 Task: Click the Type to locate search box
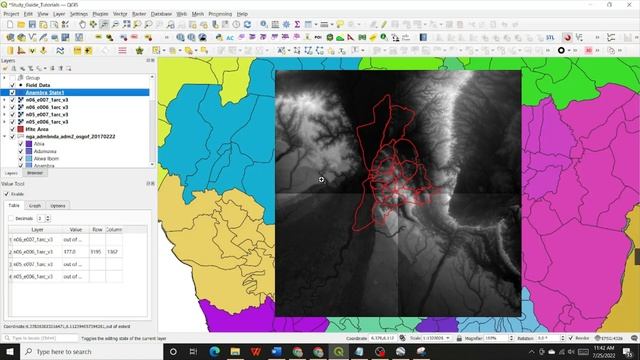[x=40, y=338]
